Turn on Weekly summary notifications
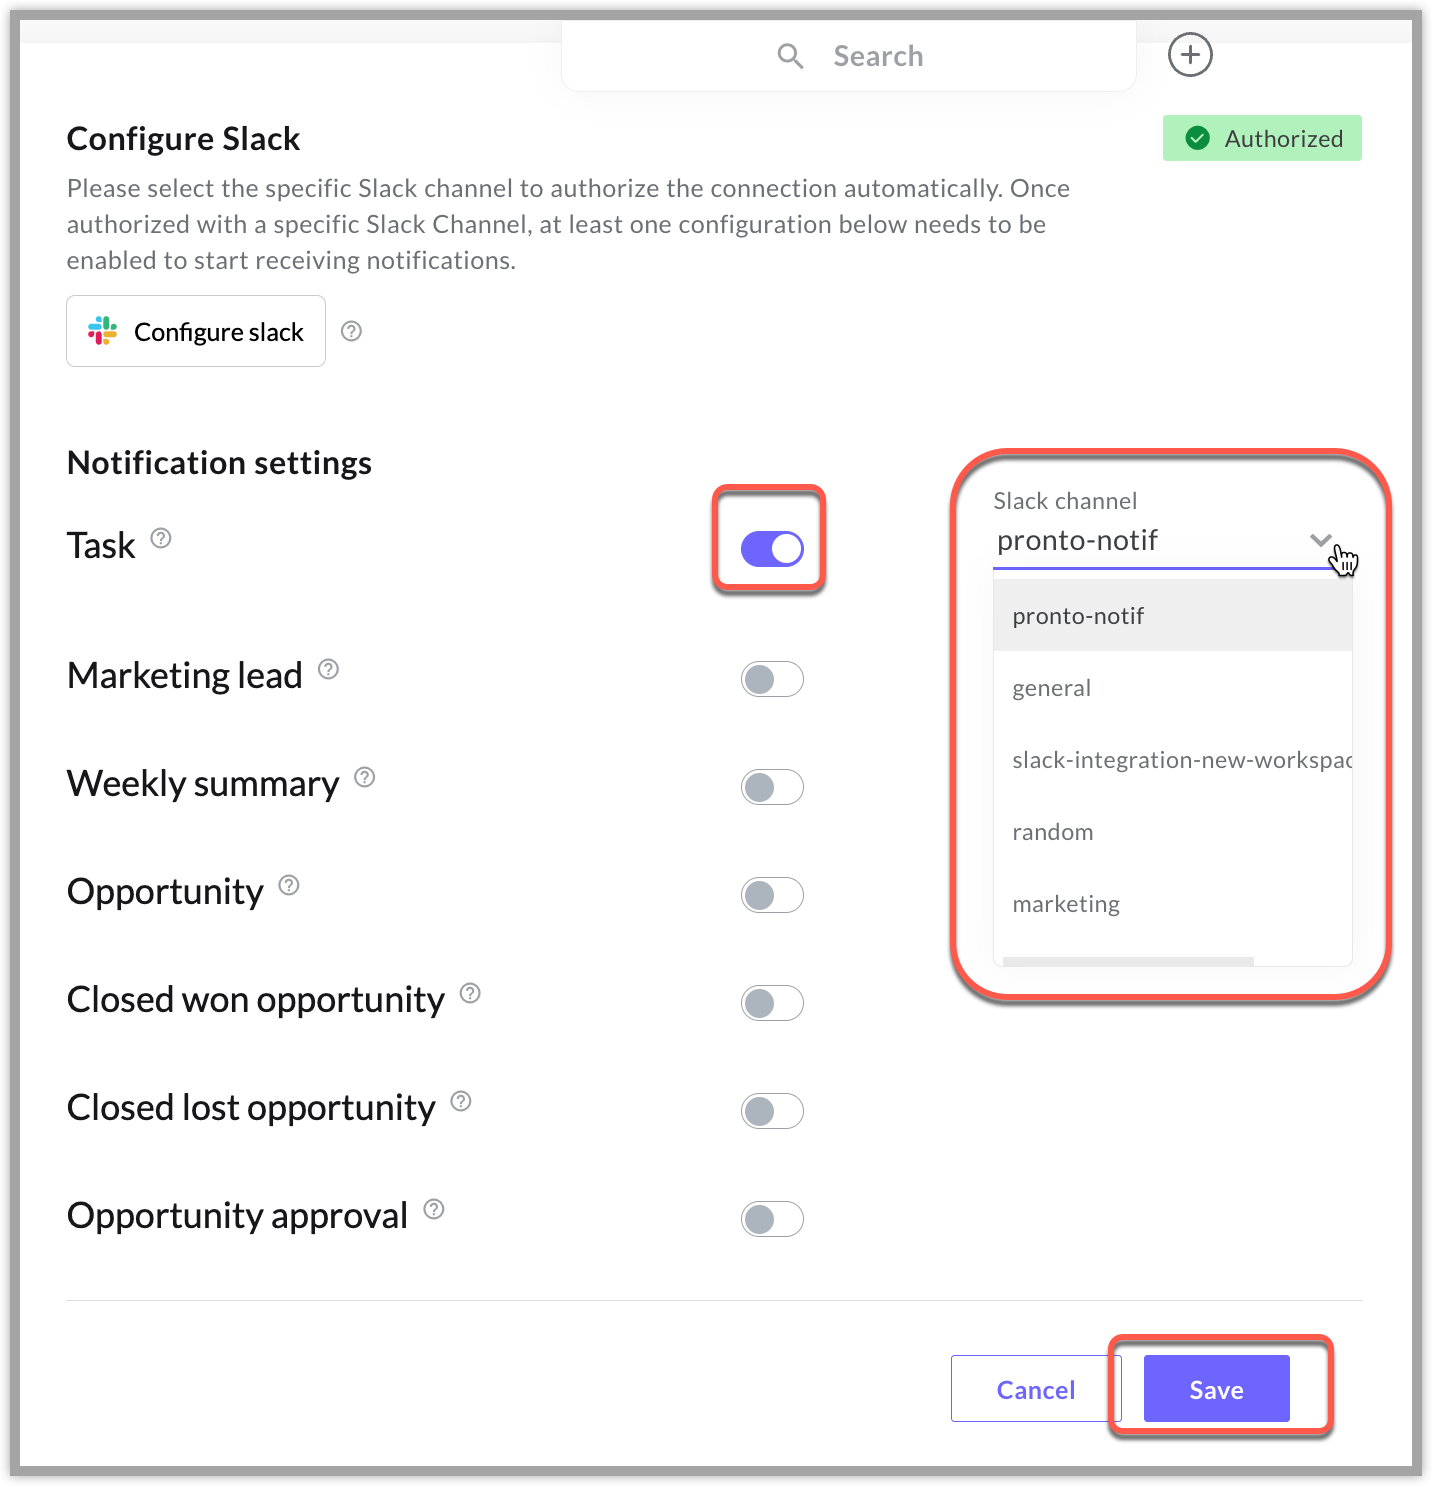Screen dimensions: 1432x1486 772,787
